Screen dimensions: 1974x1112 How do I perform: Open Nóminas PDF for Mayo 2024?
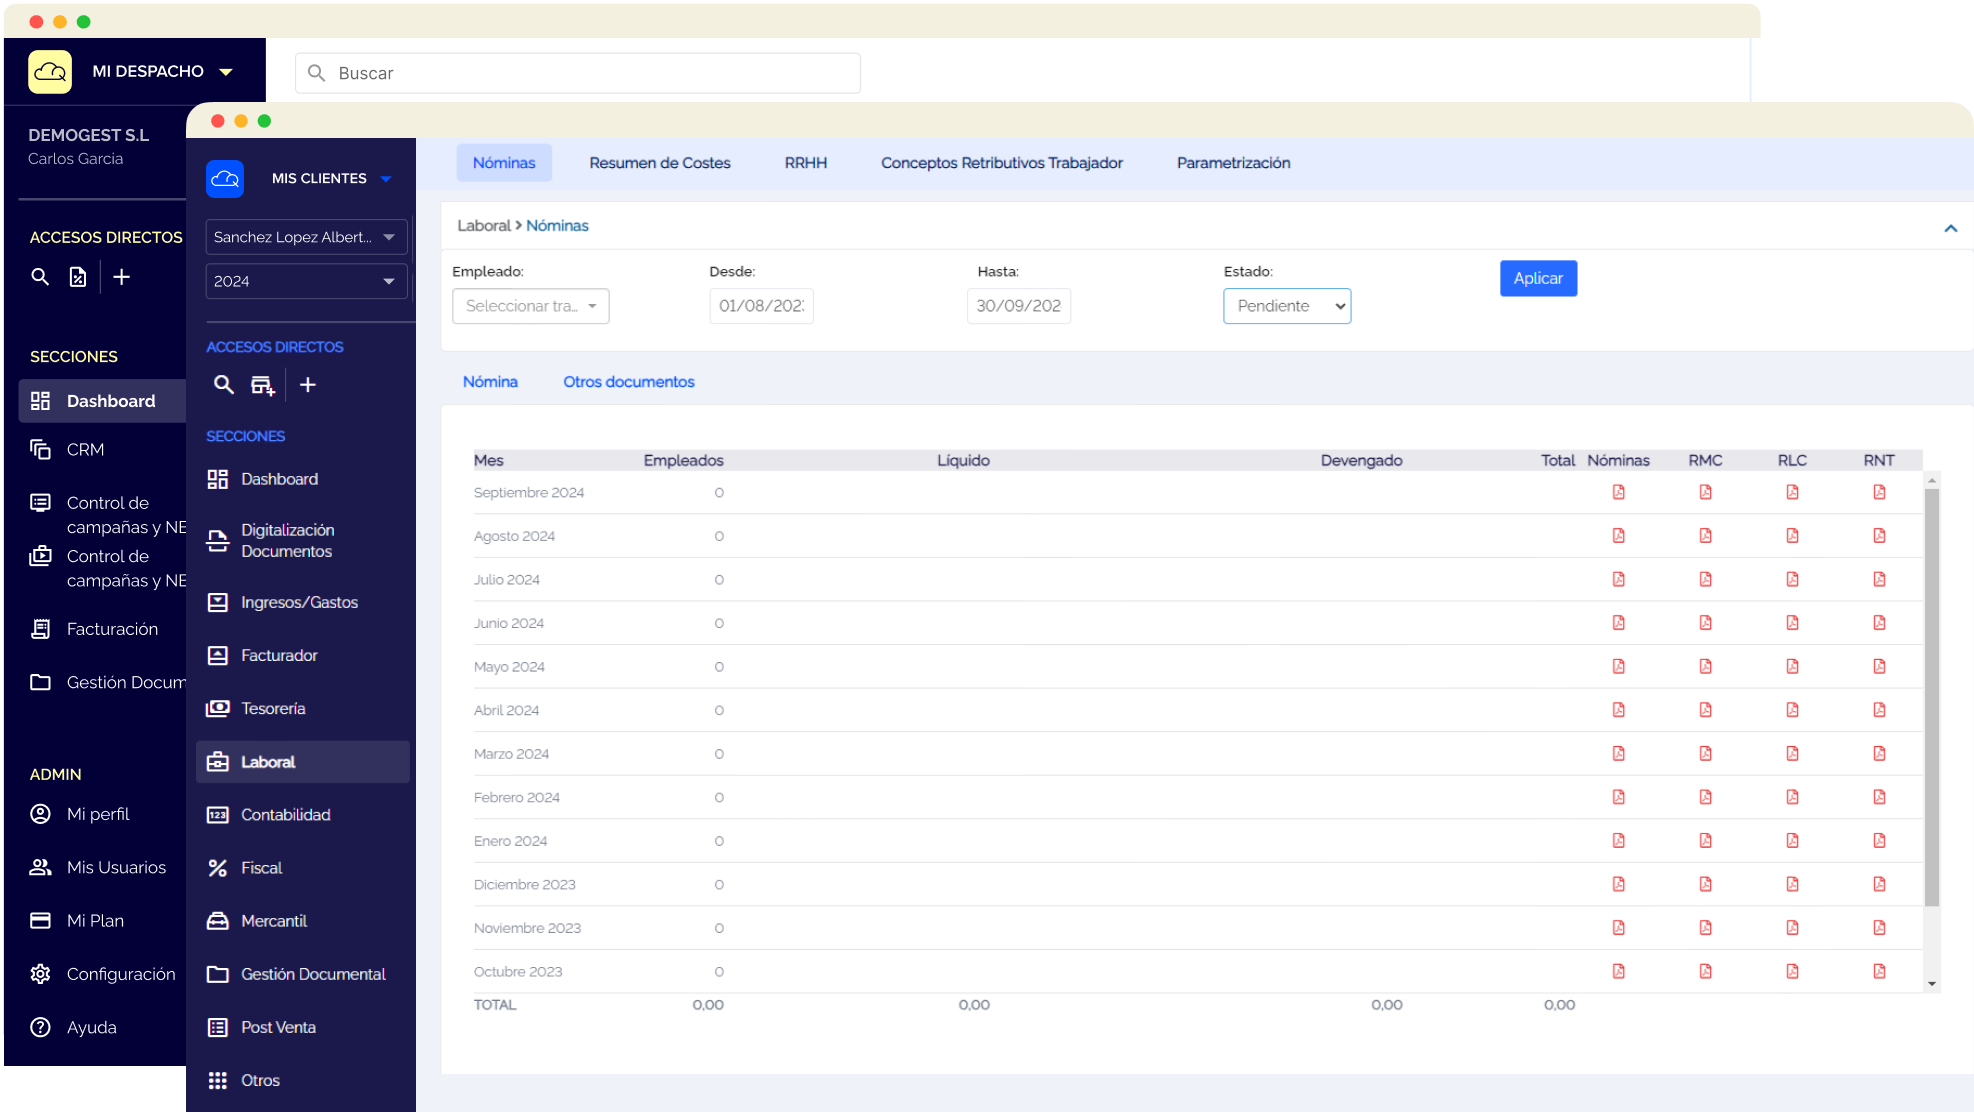[x=1618, y=666]
